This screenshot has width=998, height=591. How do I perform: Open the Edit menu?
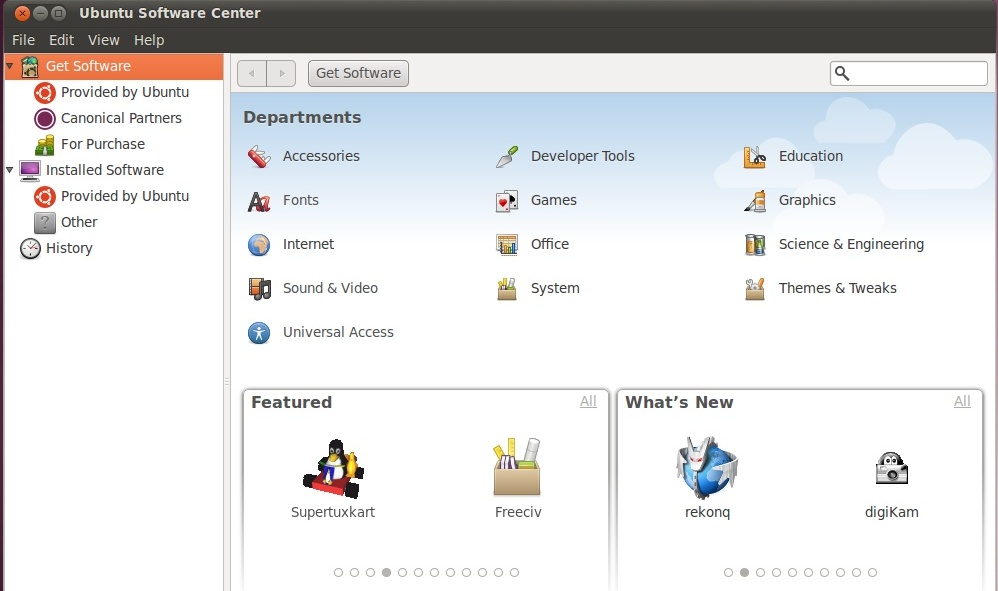[62, 40]
